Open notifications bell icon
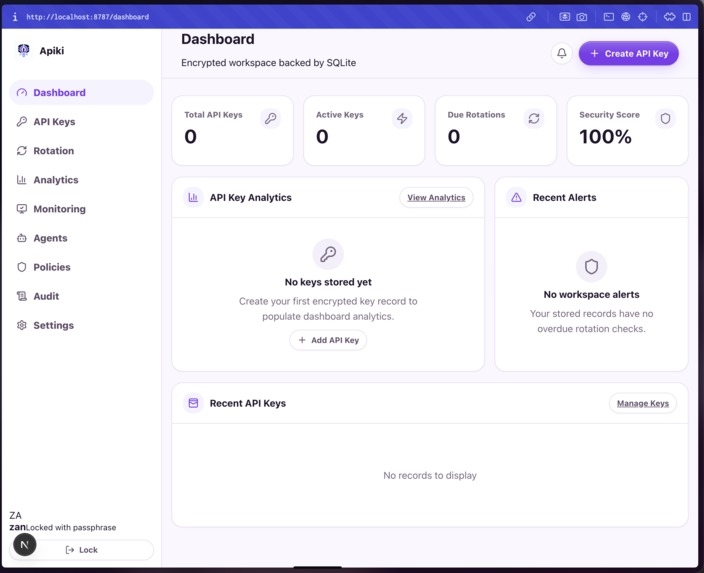Viewport: 704px width, 573px height. click(562, 53)
